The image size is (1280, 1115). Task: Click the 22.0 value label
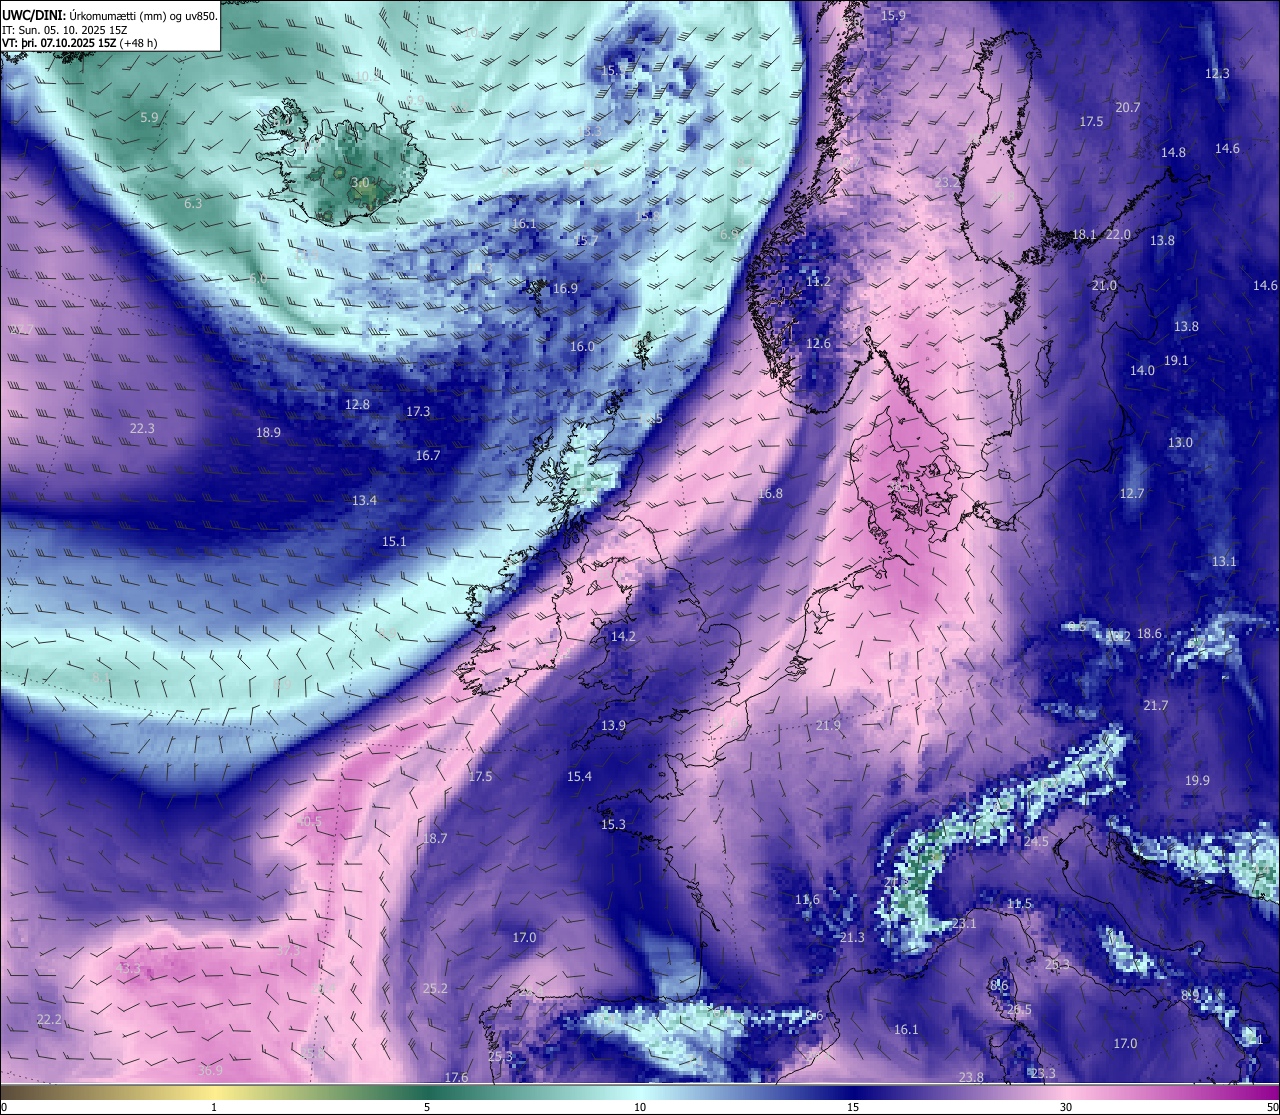coord(1118,235)
